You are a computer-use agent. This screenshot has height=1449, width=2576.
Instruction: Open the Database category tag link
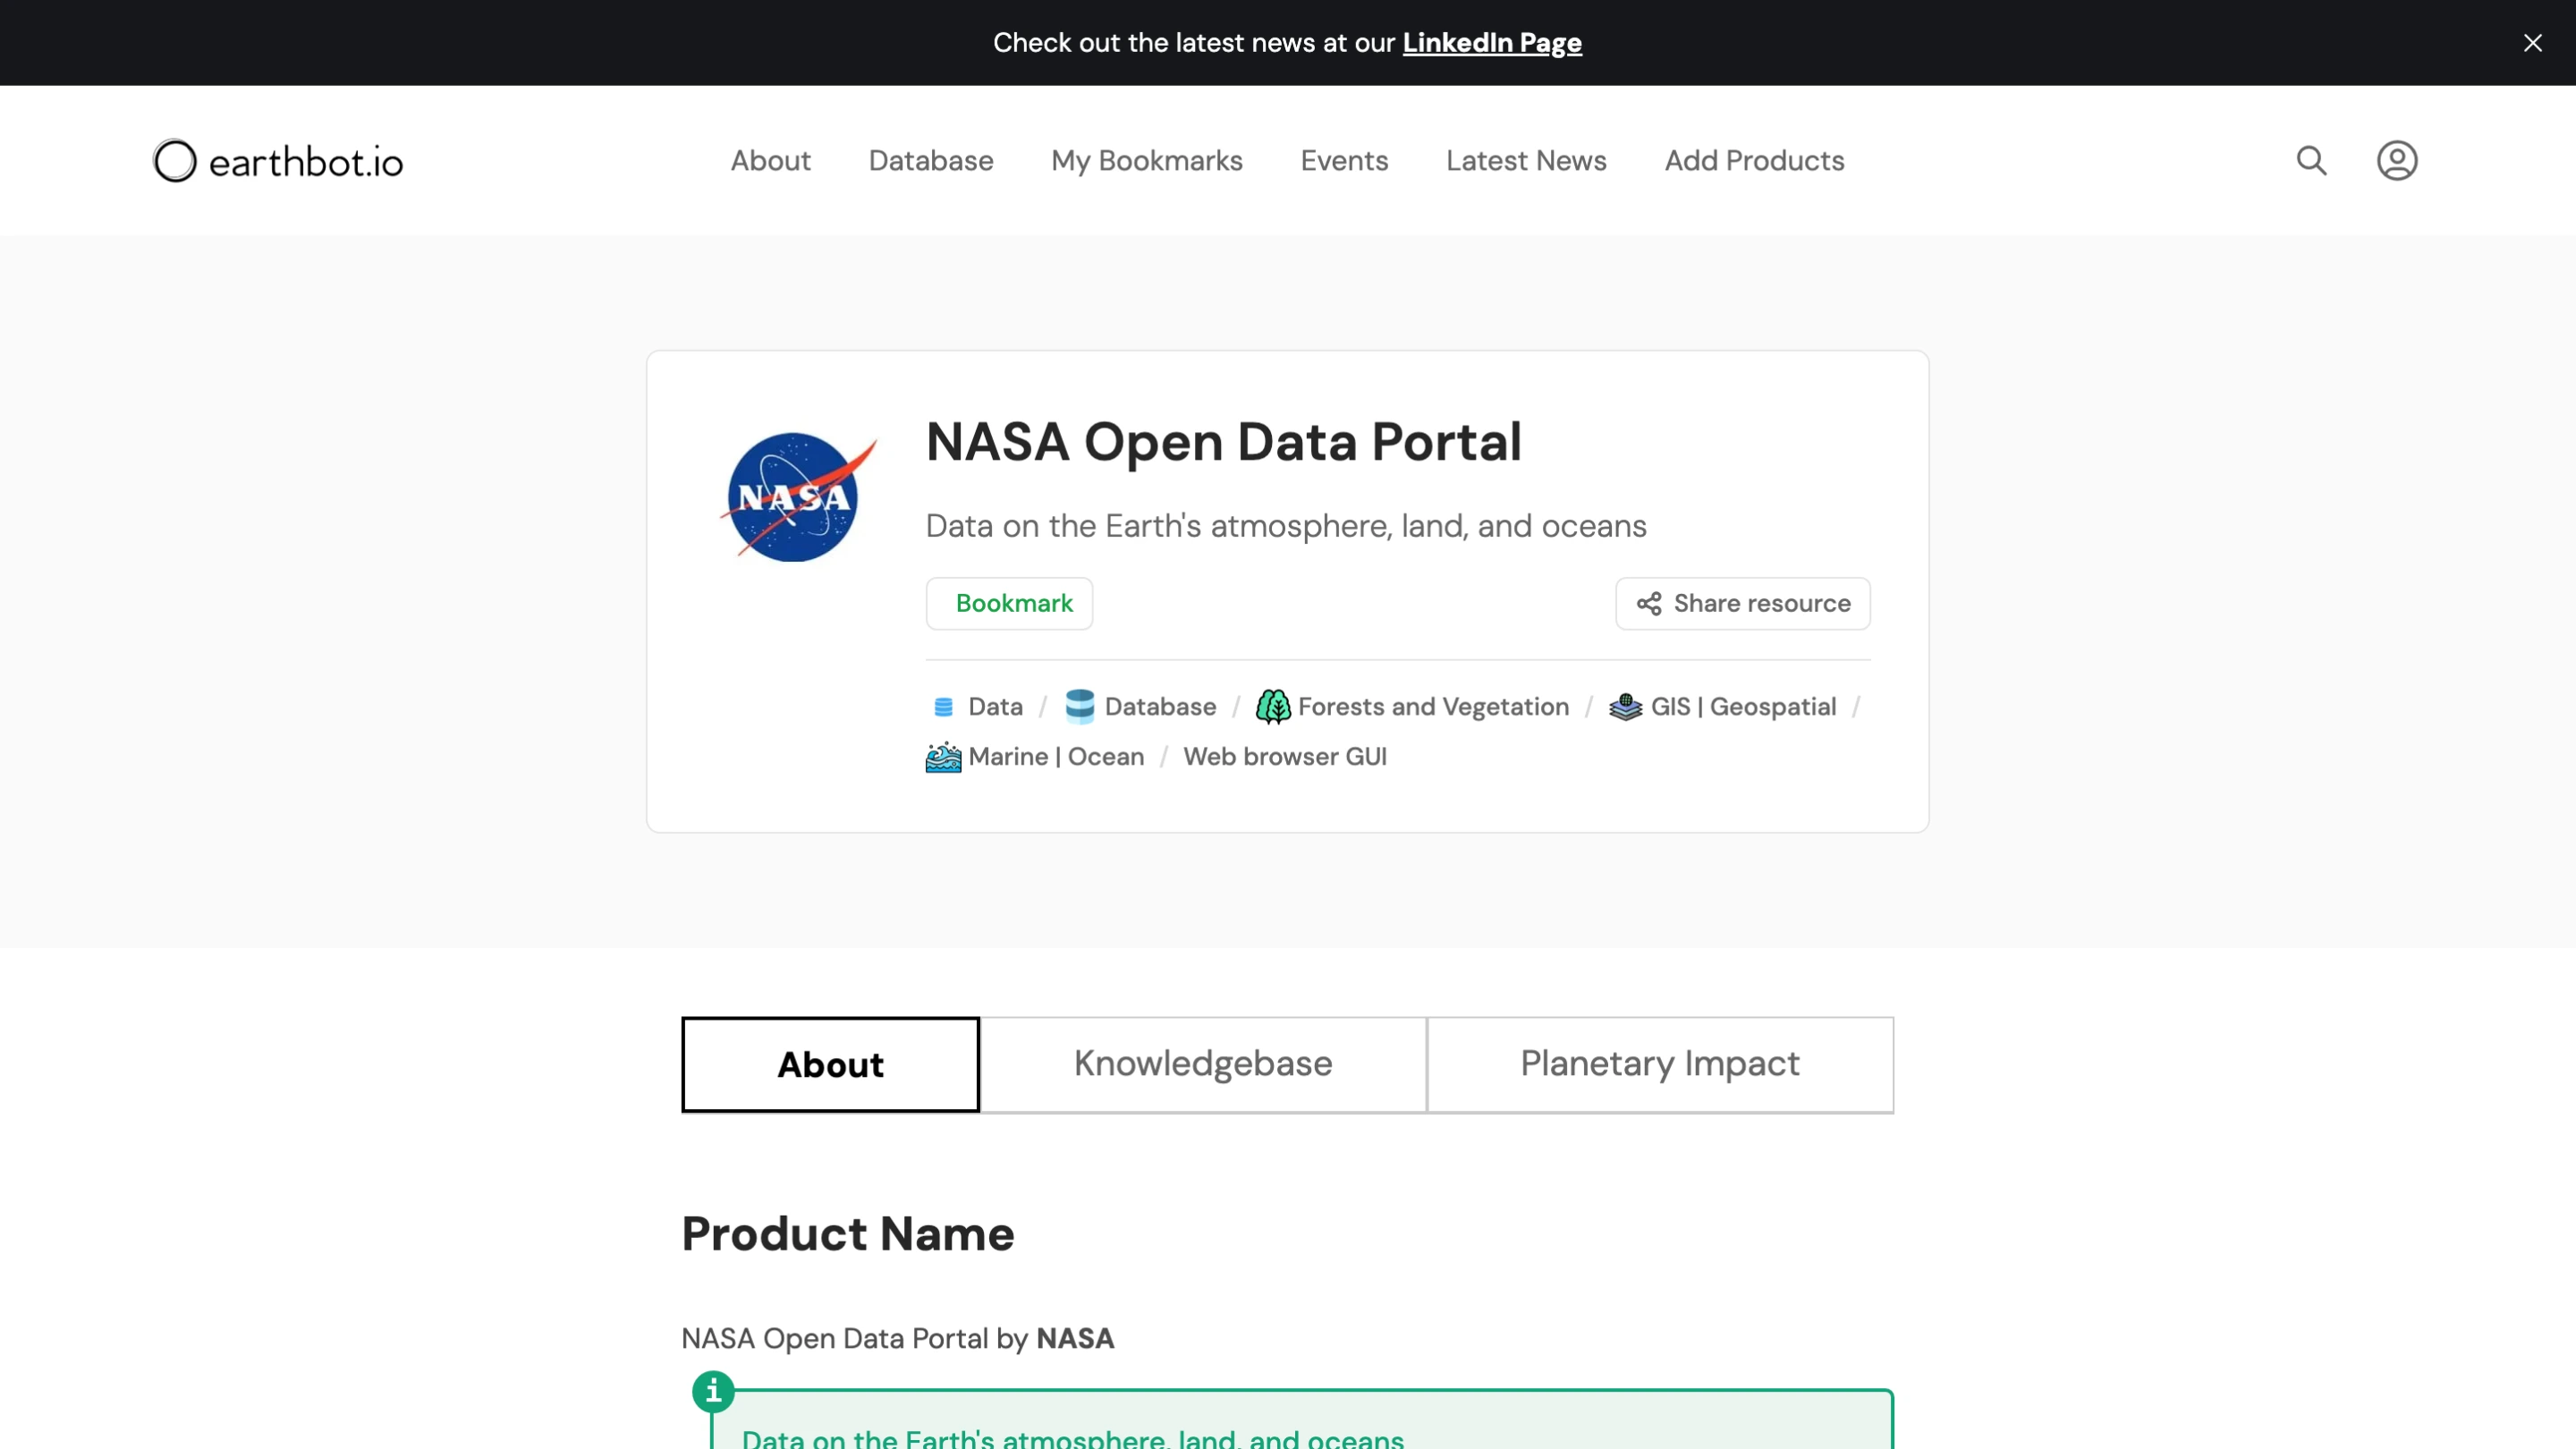tap(1160, 707)
